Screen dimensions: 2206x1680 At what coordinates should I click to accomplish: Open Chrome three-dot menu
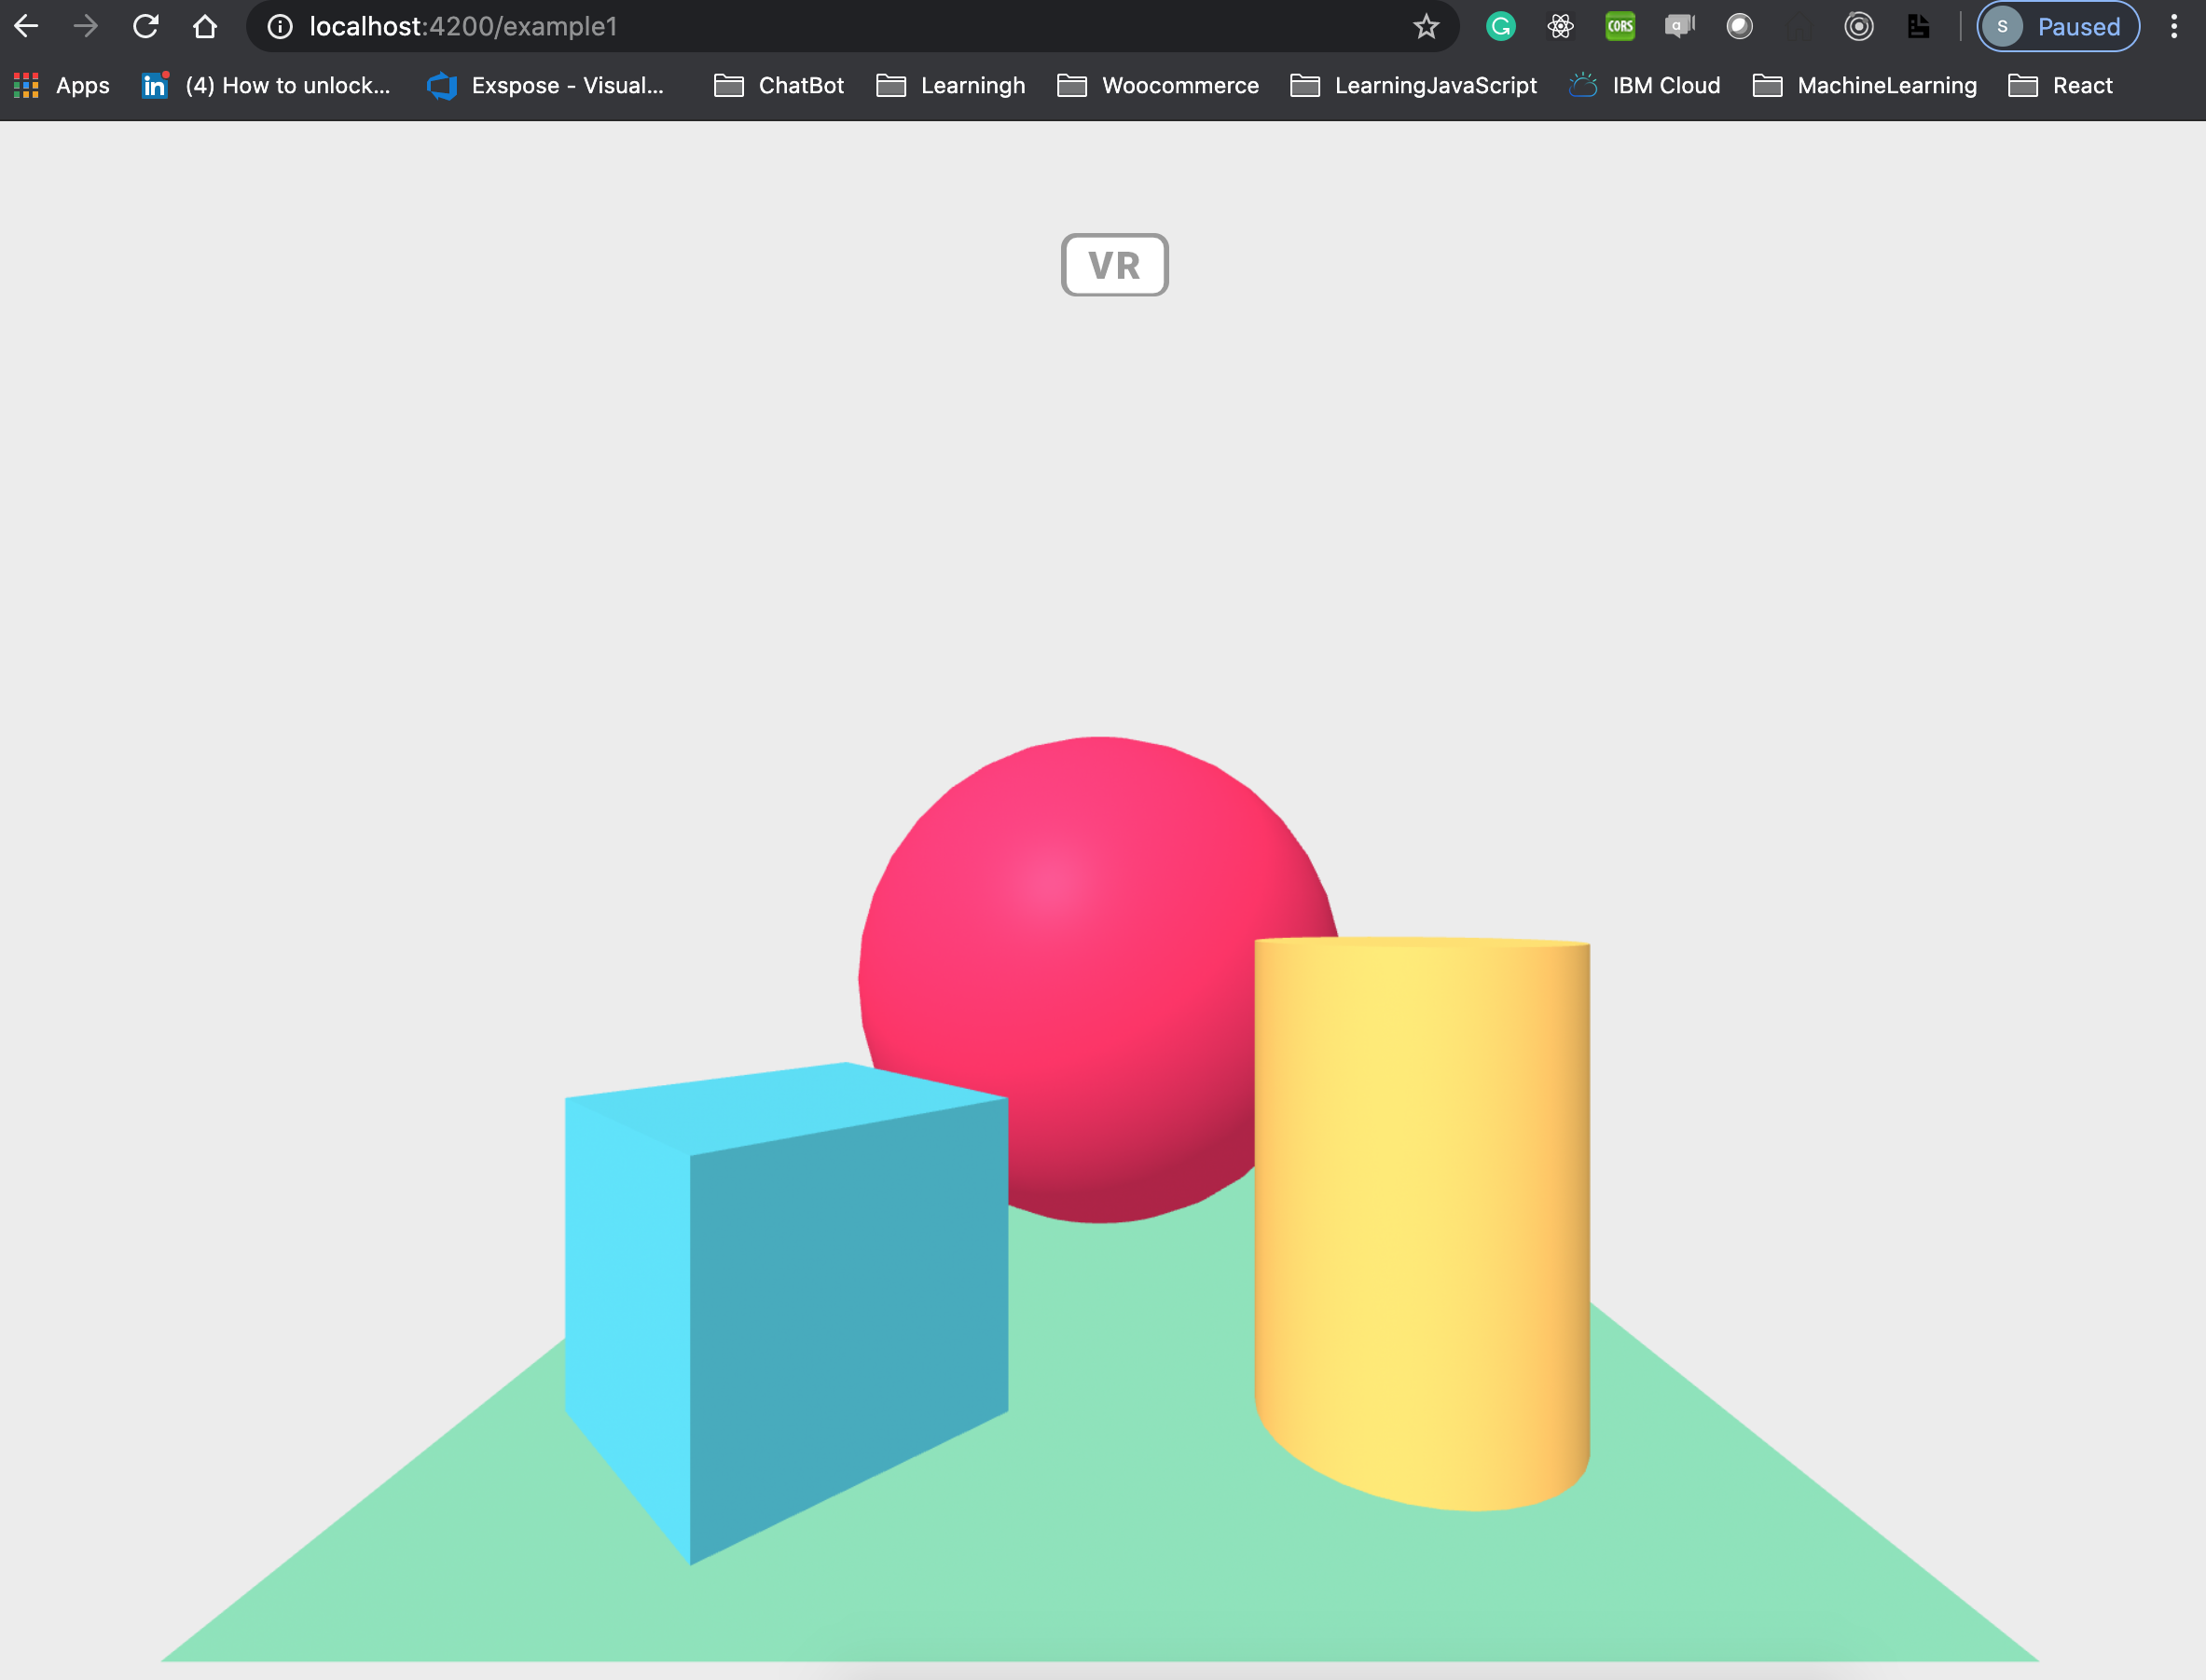[x=2173, y=27]
